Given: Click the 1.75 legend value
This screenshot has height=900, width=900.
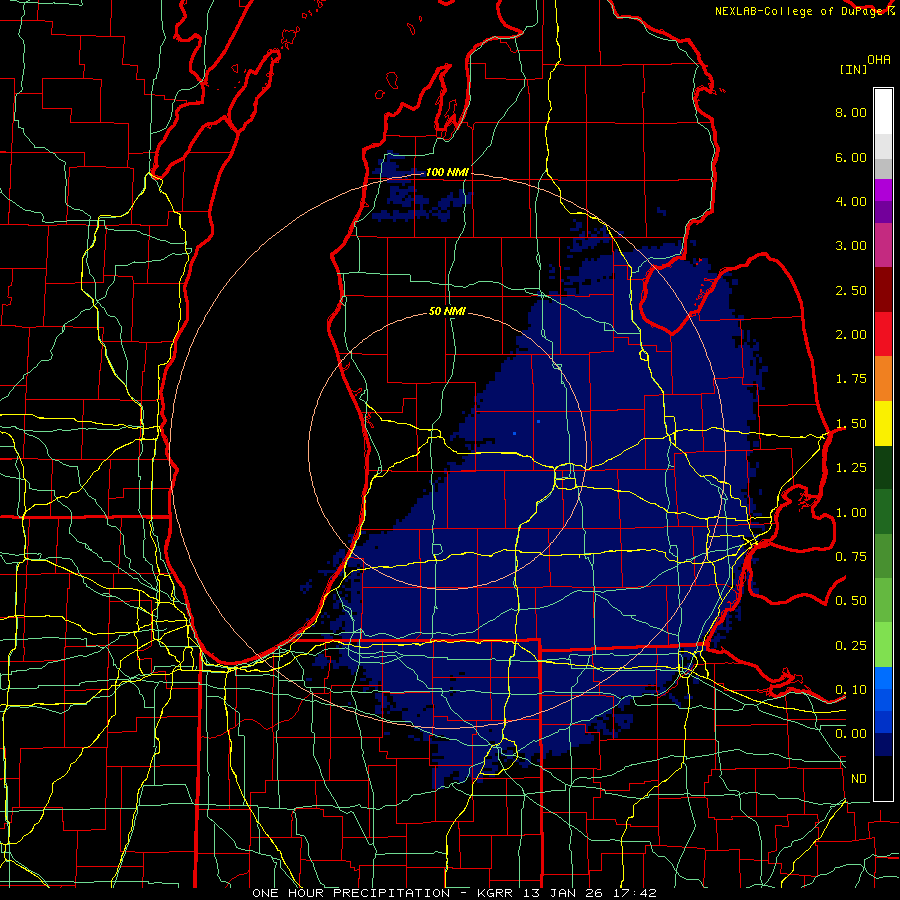Looking at the screenshot, I should tap(851, 379).
